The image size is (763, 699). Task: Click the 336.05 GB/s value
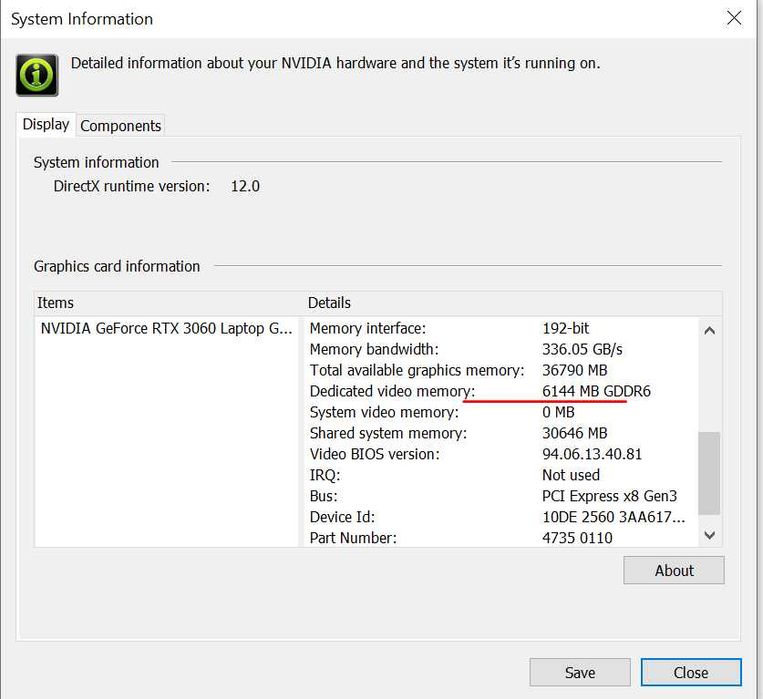click(582, 350)
